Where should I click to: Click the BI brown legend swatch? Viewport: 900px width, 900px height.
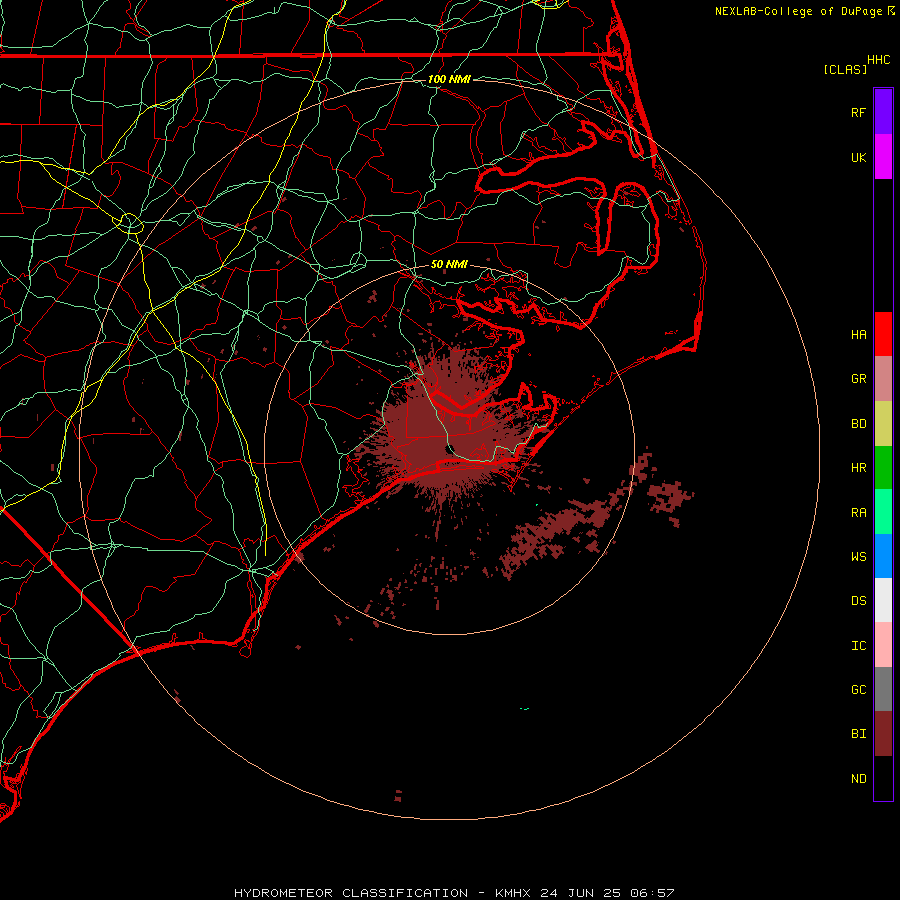point(883,734)
